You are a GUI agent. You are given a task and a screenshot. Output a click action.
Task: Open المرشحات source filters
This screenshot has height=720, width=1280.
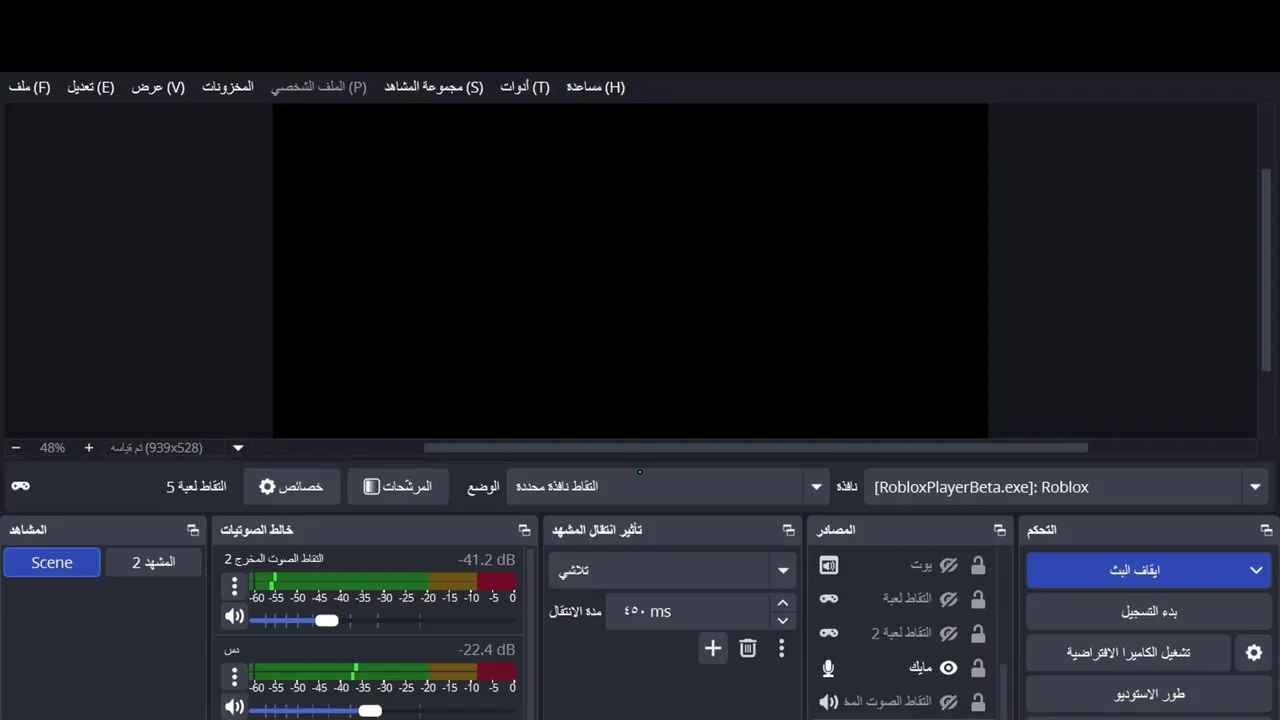pyautogui.click(x=397, y=487)
